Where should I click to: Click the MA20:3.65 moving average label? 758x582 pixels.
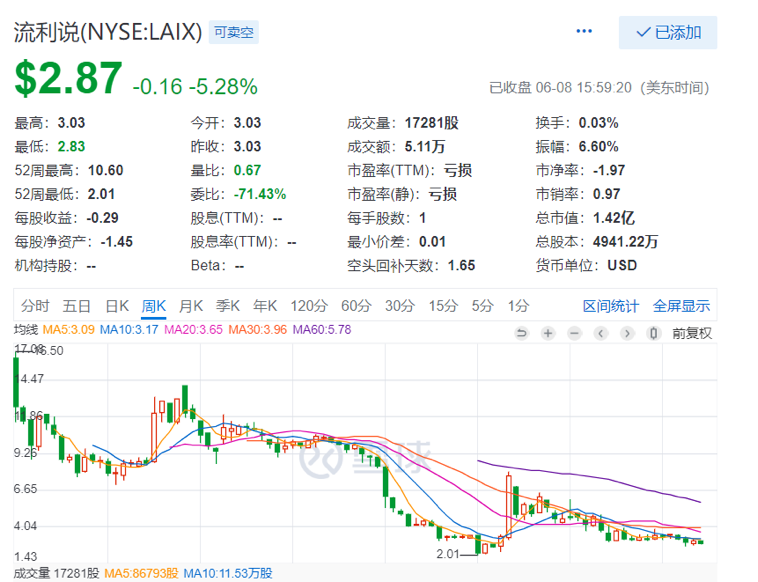193,330
